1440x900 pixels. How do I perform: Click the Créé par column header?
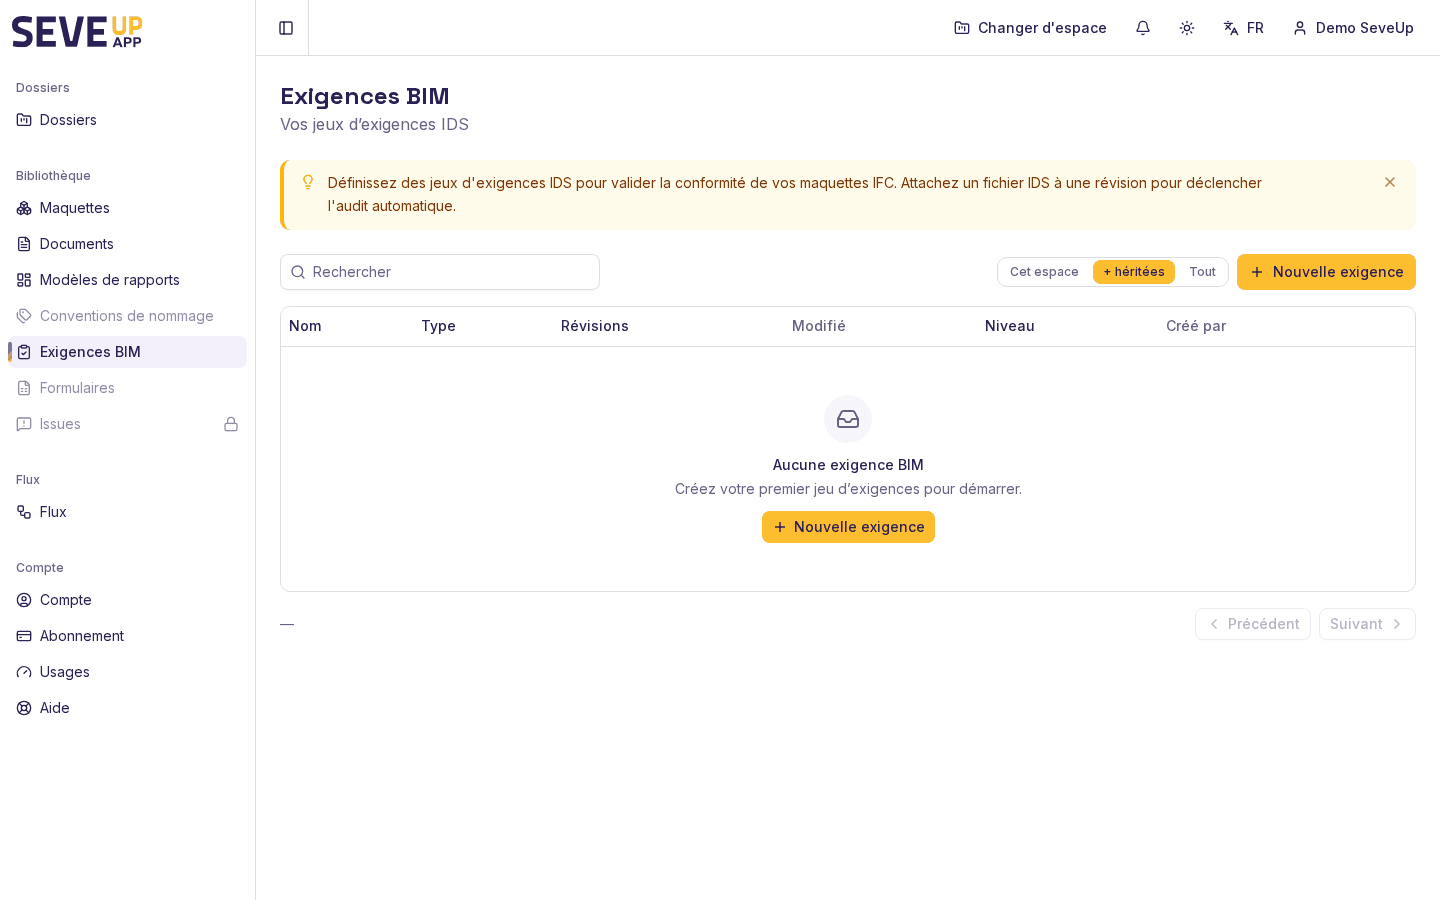pyautogui.click(x=1196, y=326)
